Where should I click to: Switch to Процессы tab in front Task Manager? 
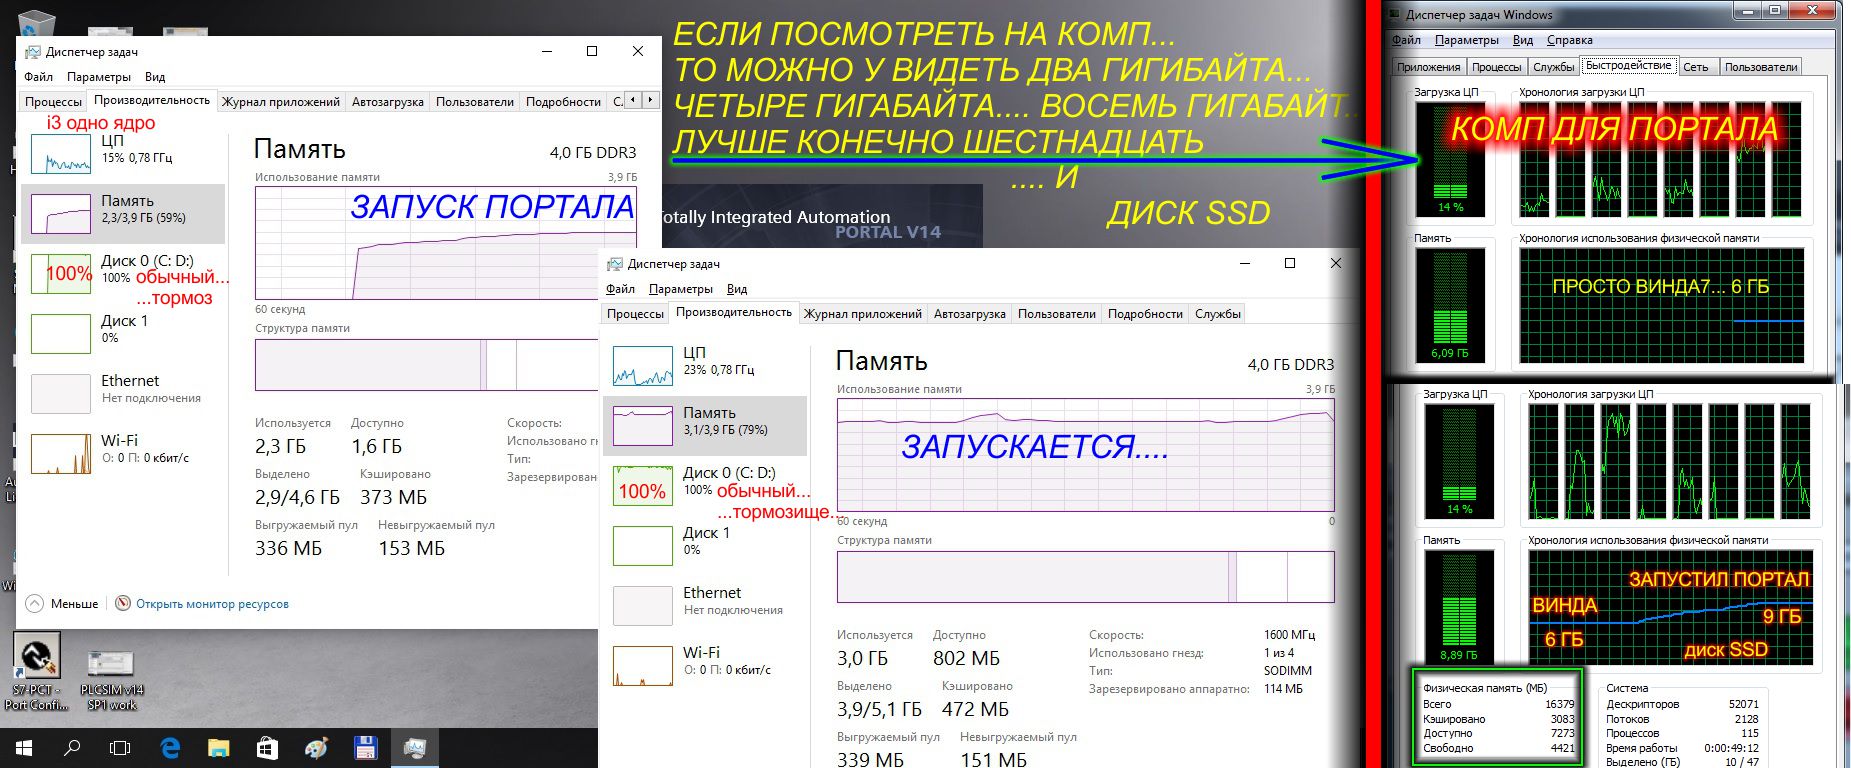tap(635, 313)
